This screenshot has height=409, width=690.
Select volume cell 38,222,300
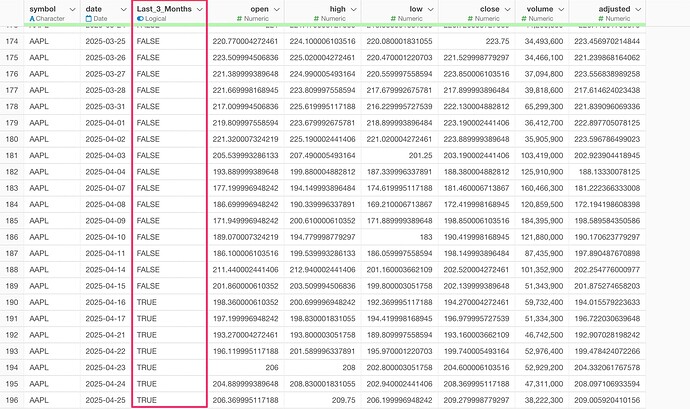tap(543, 400)
